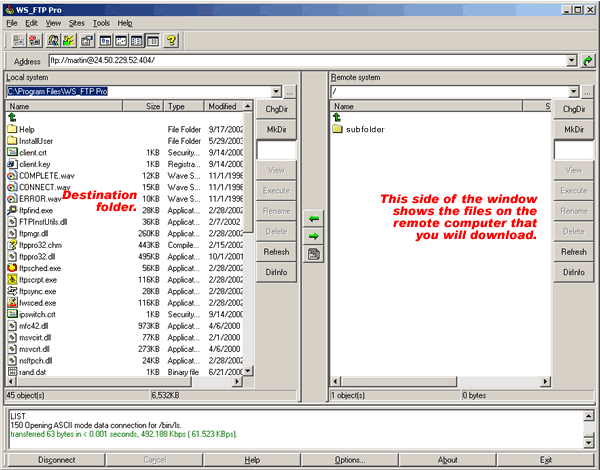The width and height of the screenshot is (600, 470).
Task: Open the Sites menu
Action: [77, 23]
